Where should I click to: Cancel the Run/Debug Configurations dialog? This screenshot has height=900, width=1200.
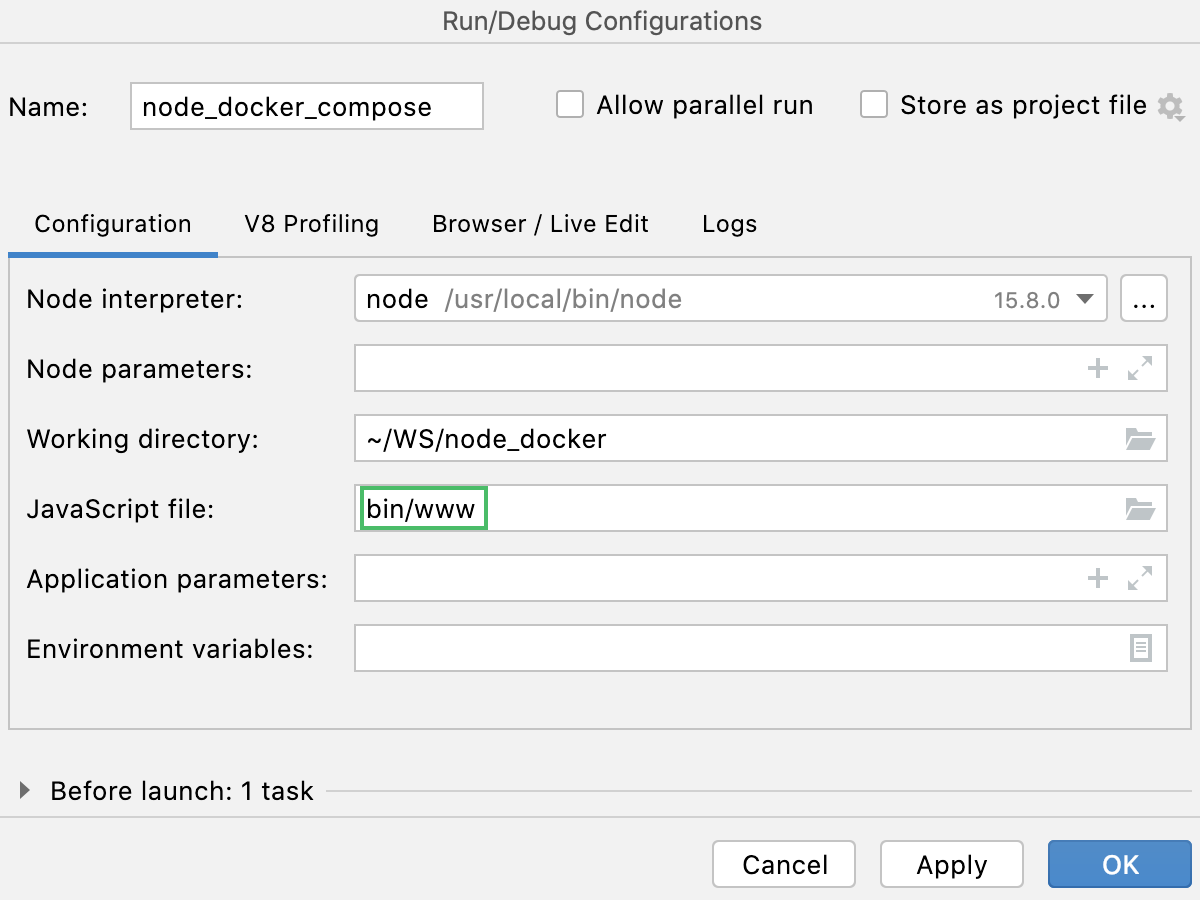click(x=783, y=864)
